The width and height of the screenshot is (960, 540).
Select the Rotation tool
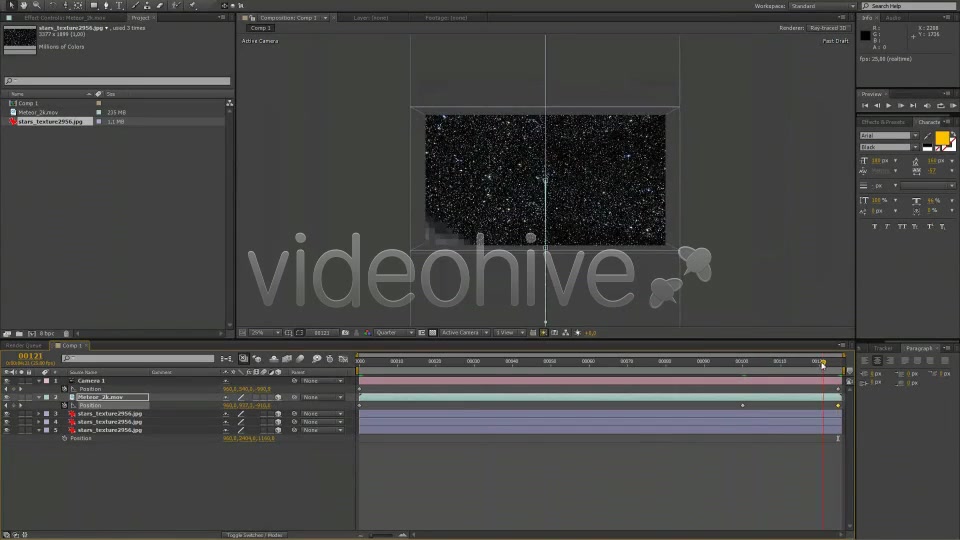point(53,6)
